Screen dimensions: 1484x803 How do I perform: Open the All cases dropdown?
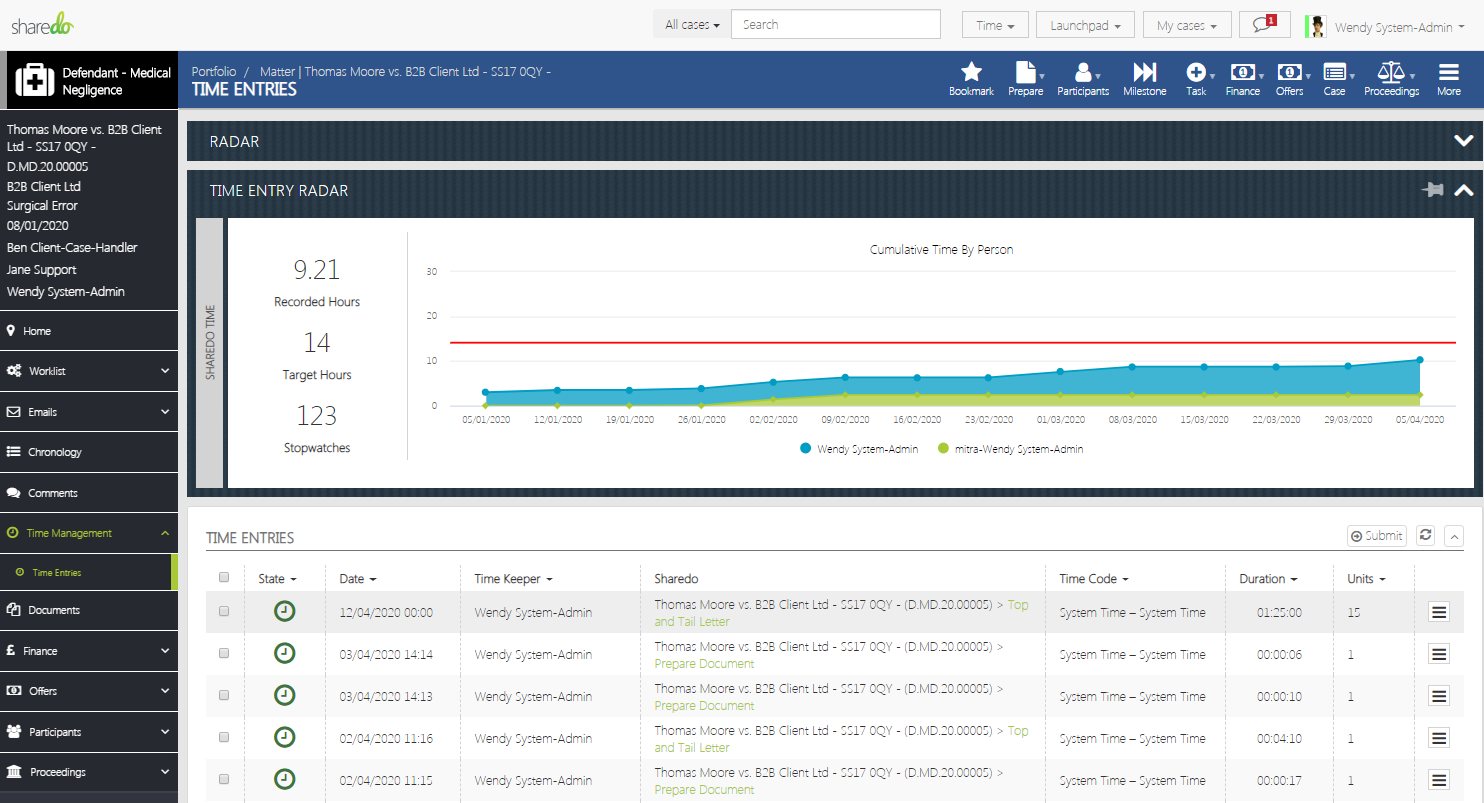pyautogui.click(x=692, y=25)
